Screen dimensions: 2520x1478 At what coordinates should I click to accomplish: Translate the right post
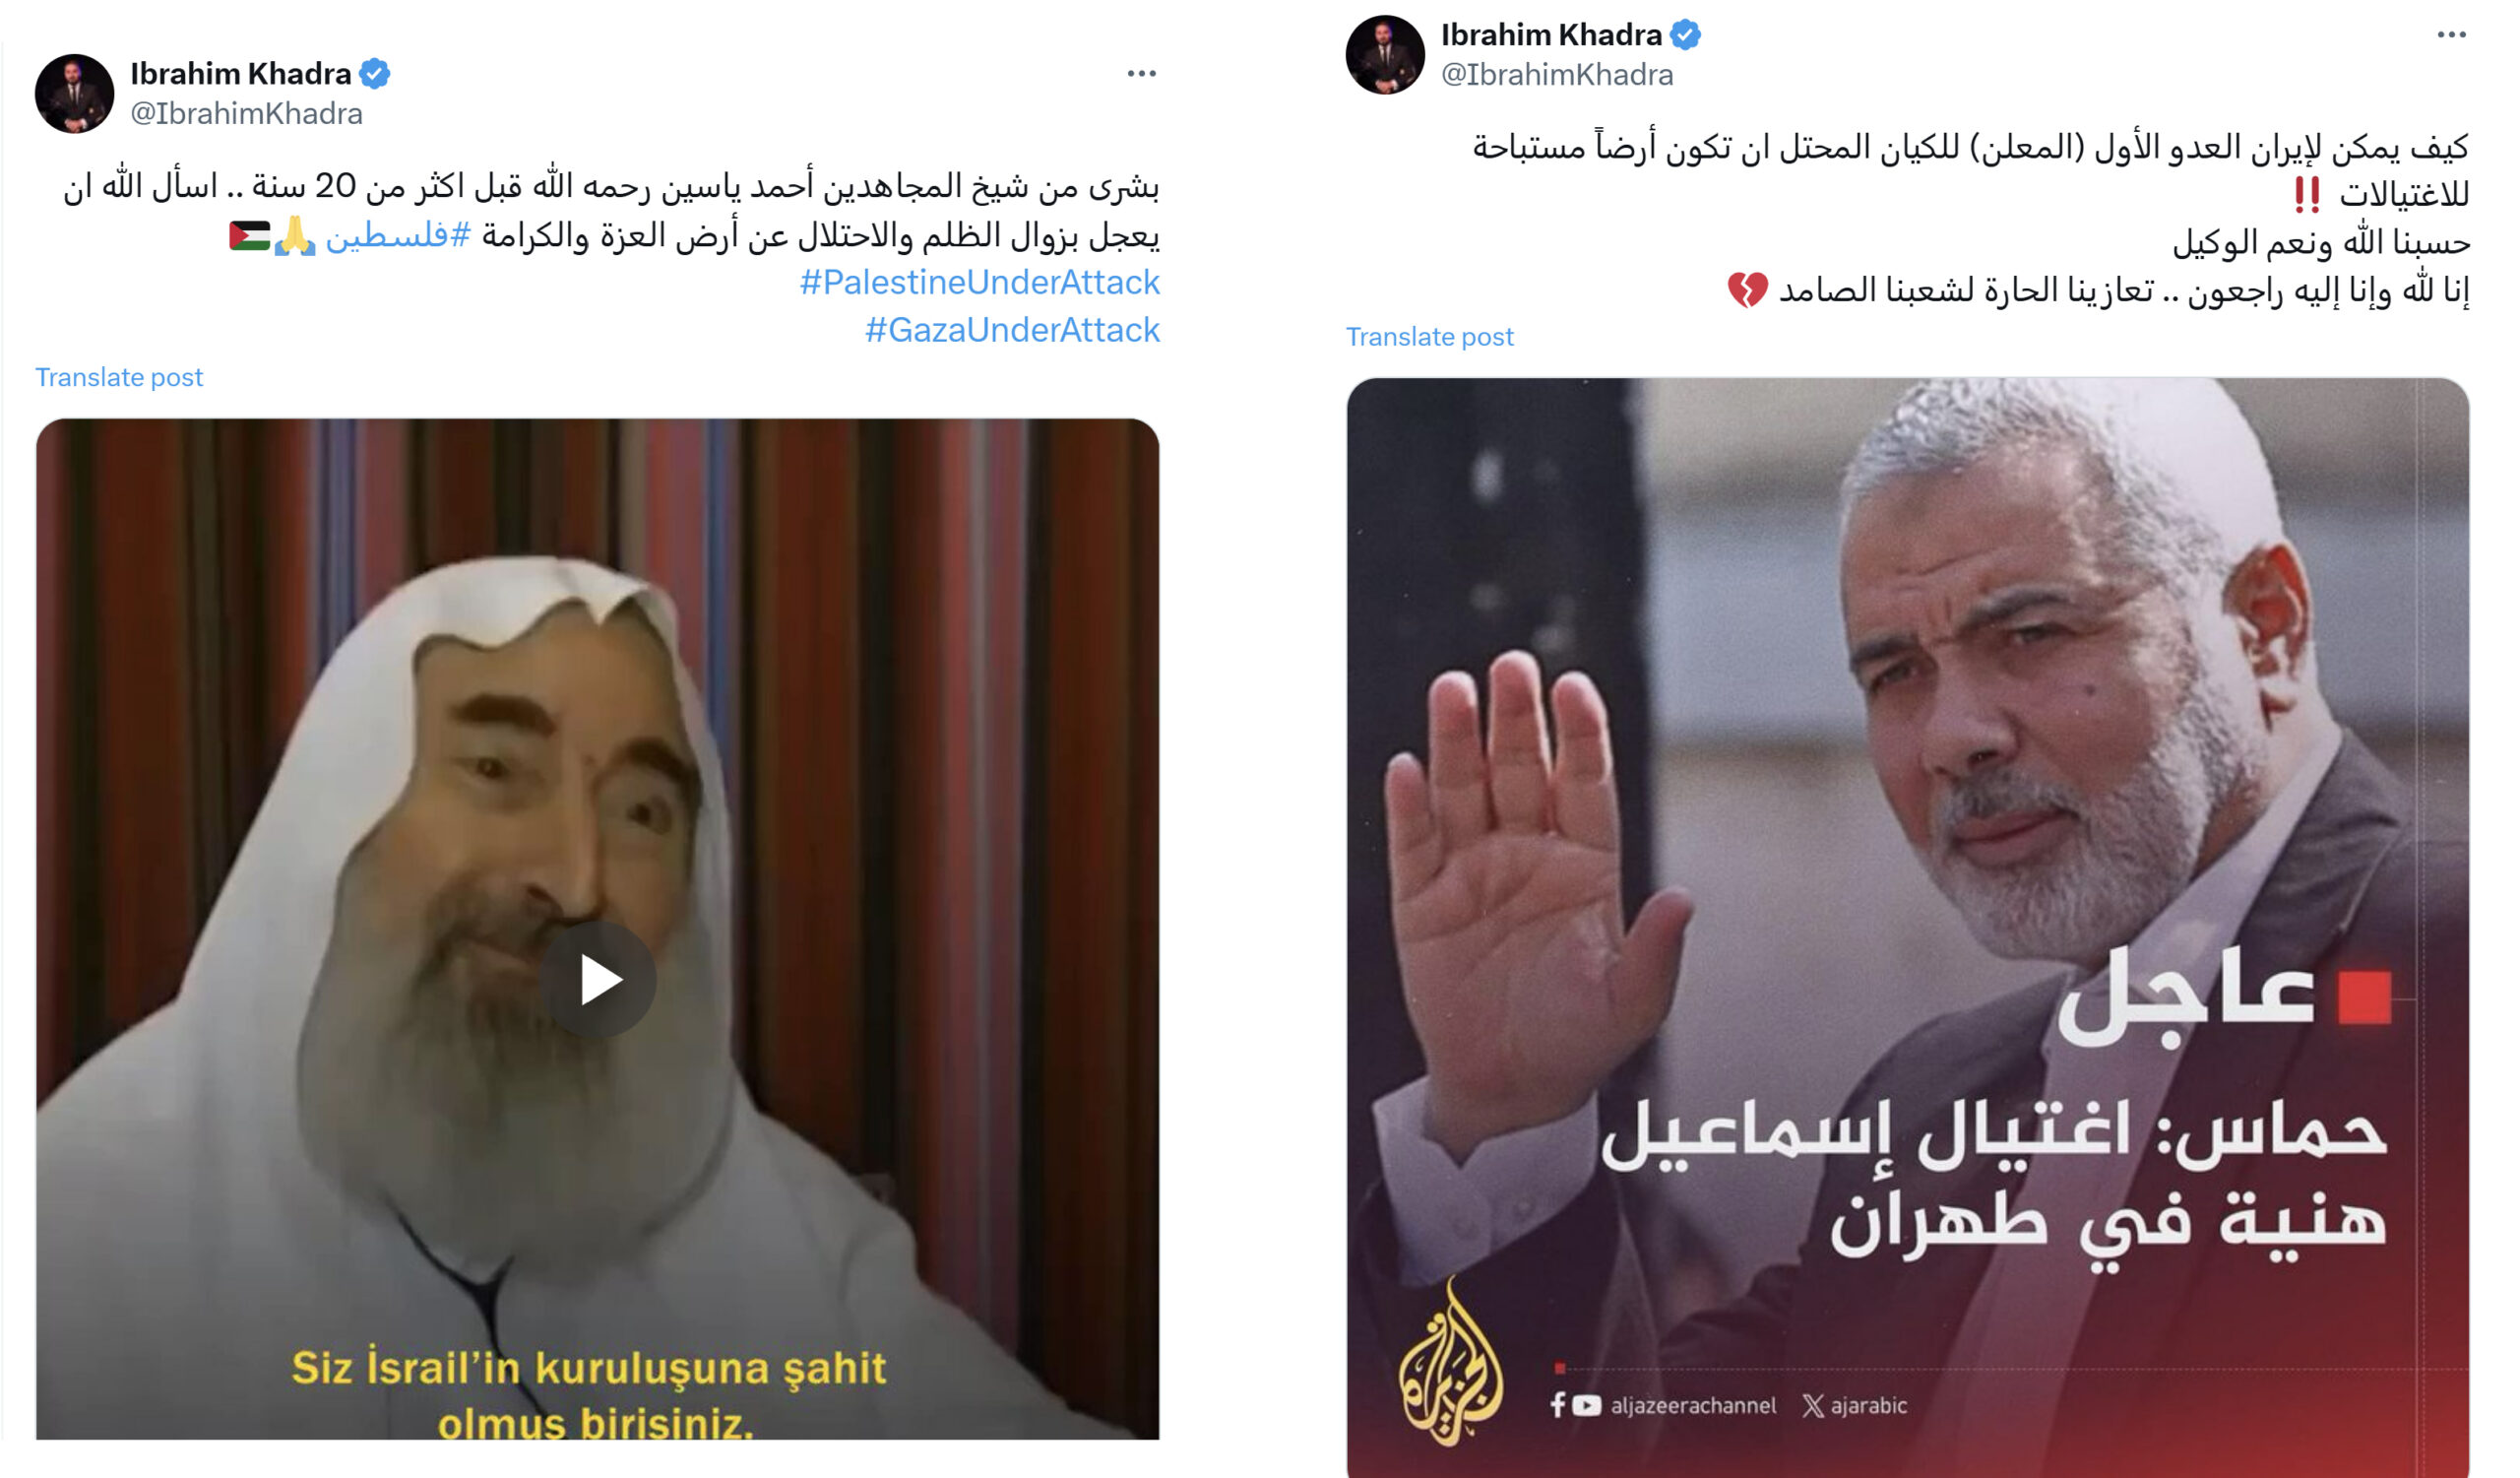[1429, 337]
